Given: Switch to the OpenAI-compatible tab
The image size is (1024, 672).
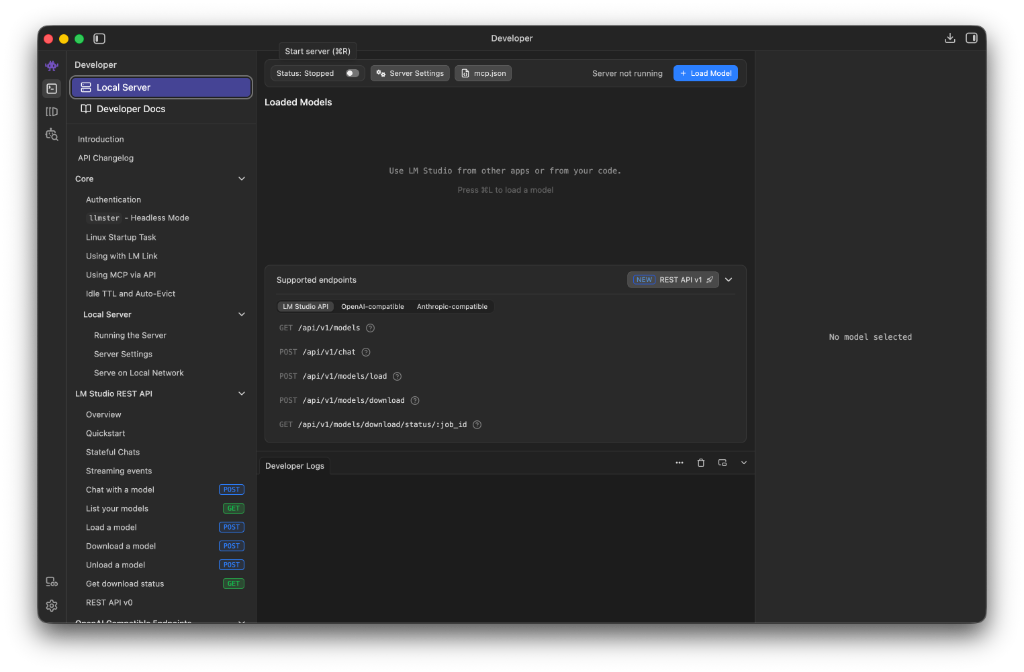Looking at the screenshot, I should pyautogui.click(x=372, y=306).
